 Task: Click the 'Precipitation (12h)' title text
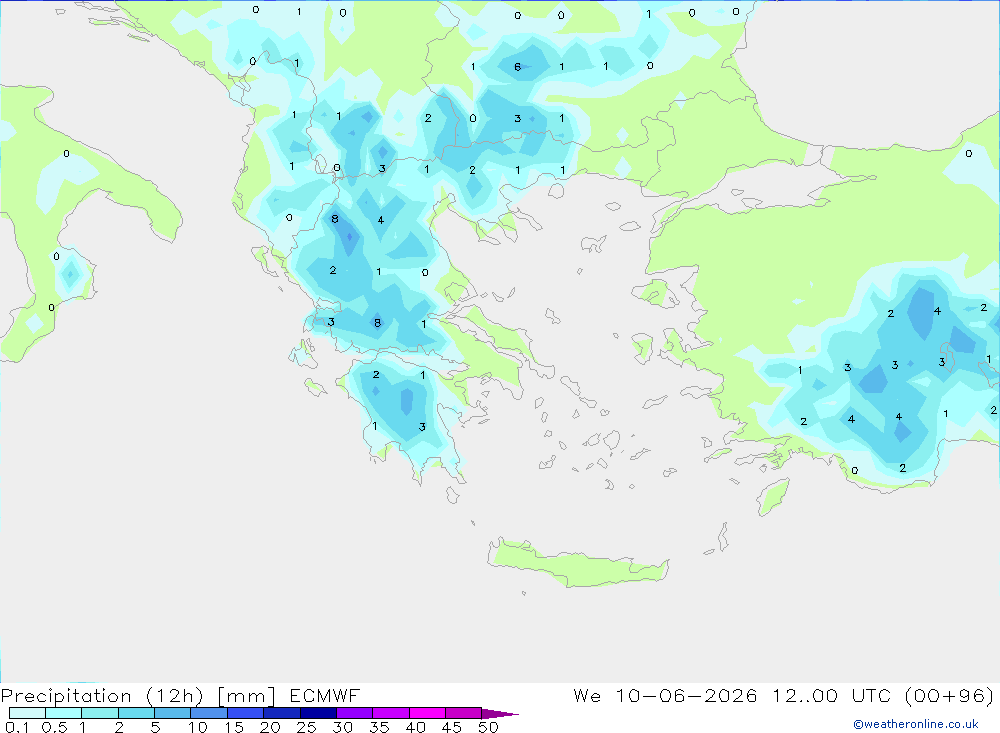[x=102, y=696]
